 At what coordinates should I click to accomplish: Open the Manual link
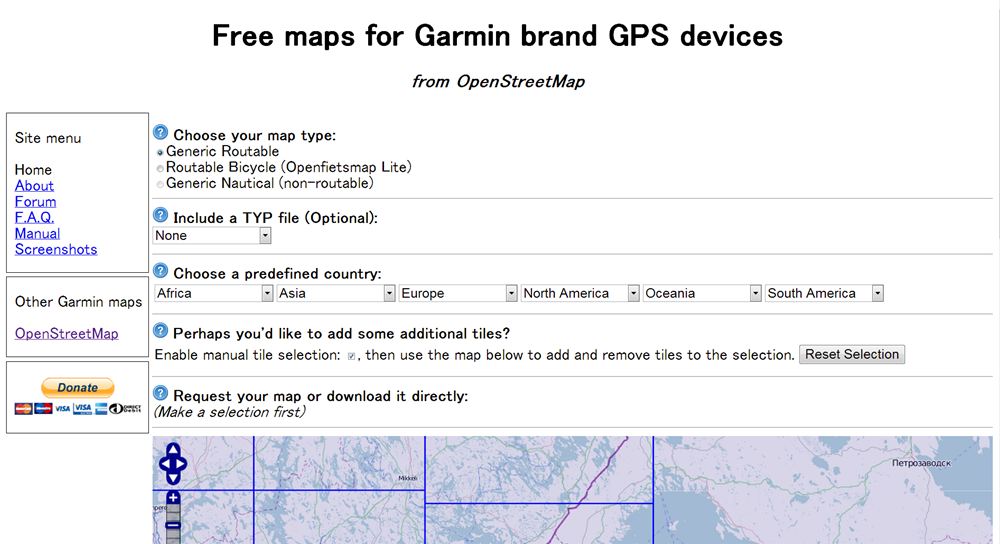tap(38, 233)
